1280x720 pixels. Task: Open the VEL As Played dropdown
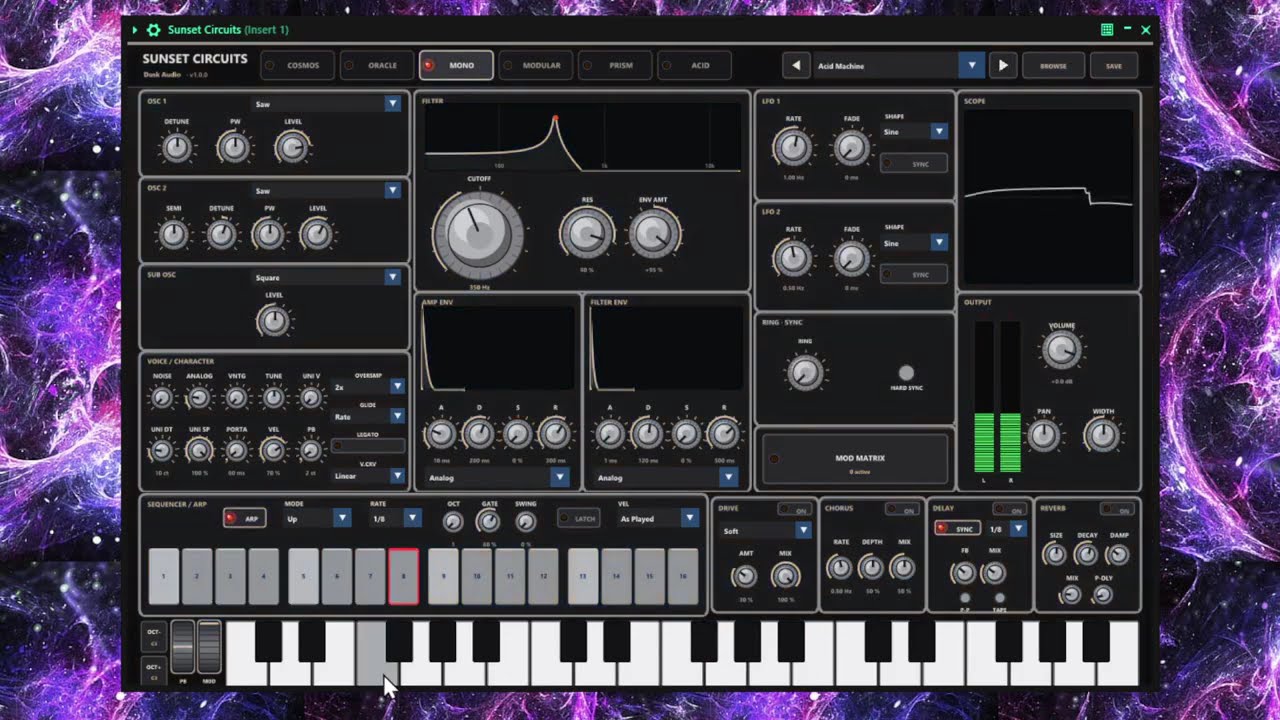pyautogui.click(x=657, y=518)
